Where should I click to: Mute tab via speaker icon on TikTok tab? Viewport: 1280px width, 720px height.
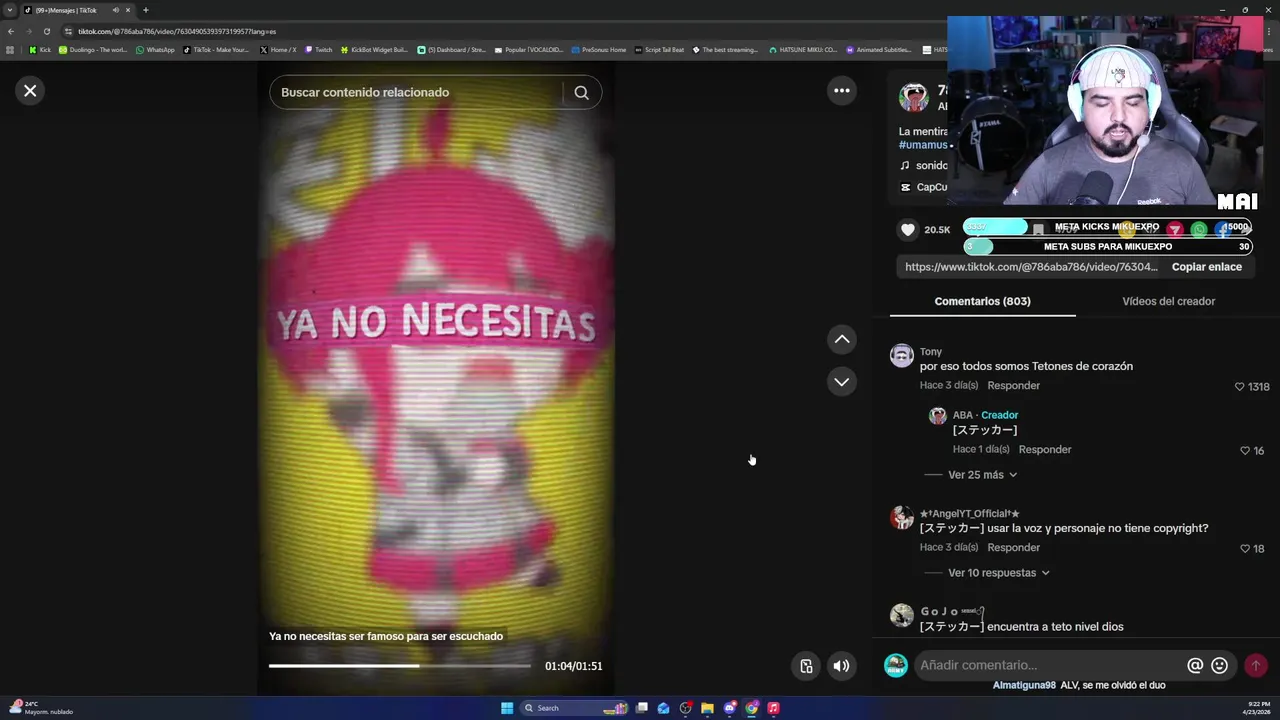(116, 10)
